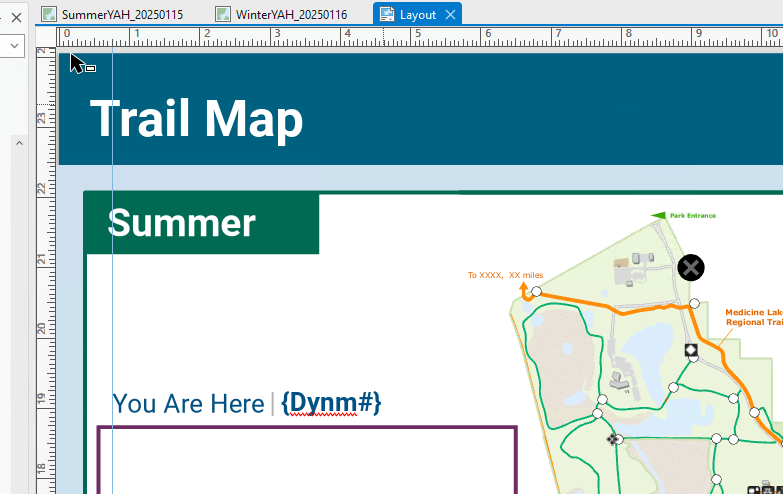
Task: Select the Park Entrance label
Action: [x=693, y=216]
